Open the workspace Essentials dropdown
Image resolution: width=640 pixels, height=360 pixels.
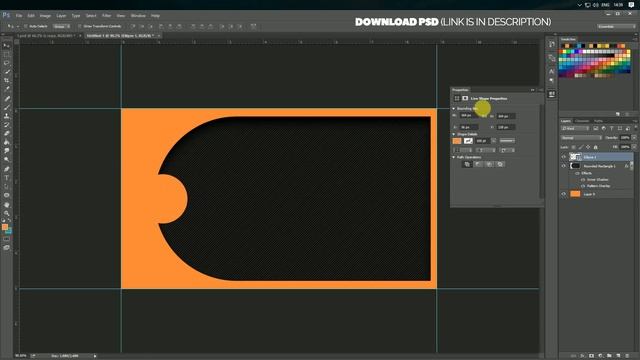pyautogui.click(x=616, y=26)
